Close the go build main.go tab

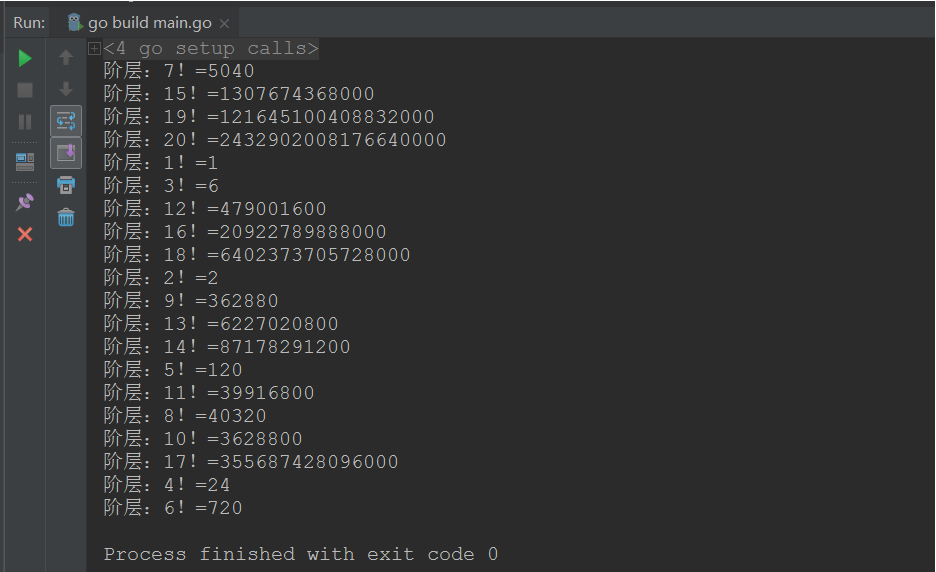coord(224,24)
